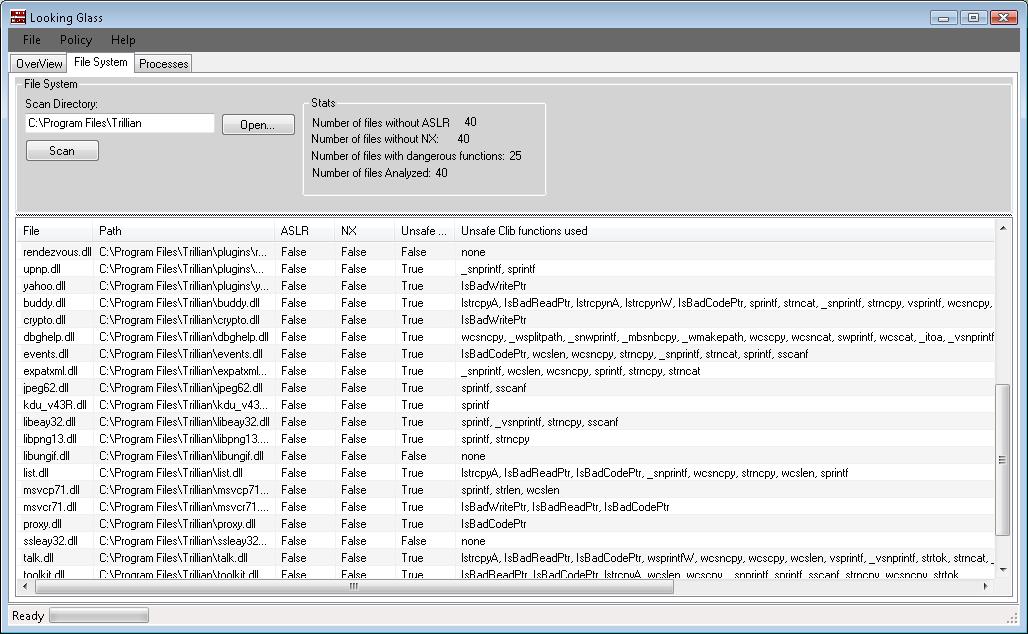Click the horizontal scrollbar right arrow
The height and width of the screenshot is (634, 1028).
[x=985, y=586]
